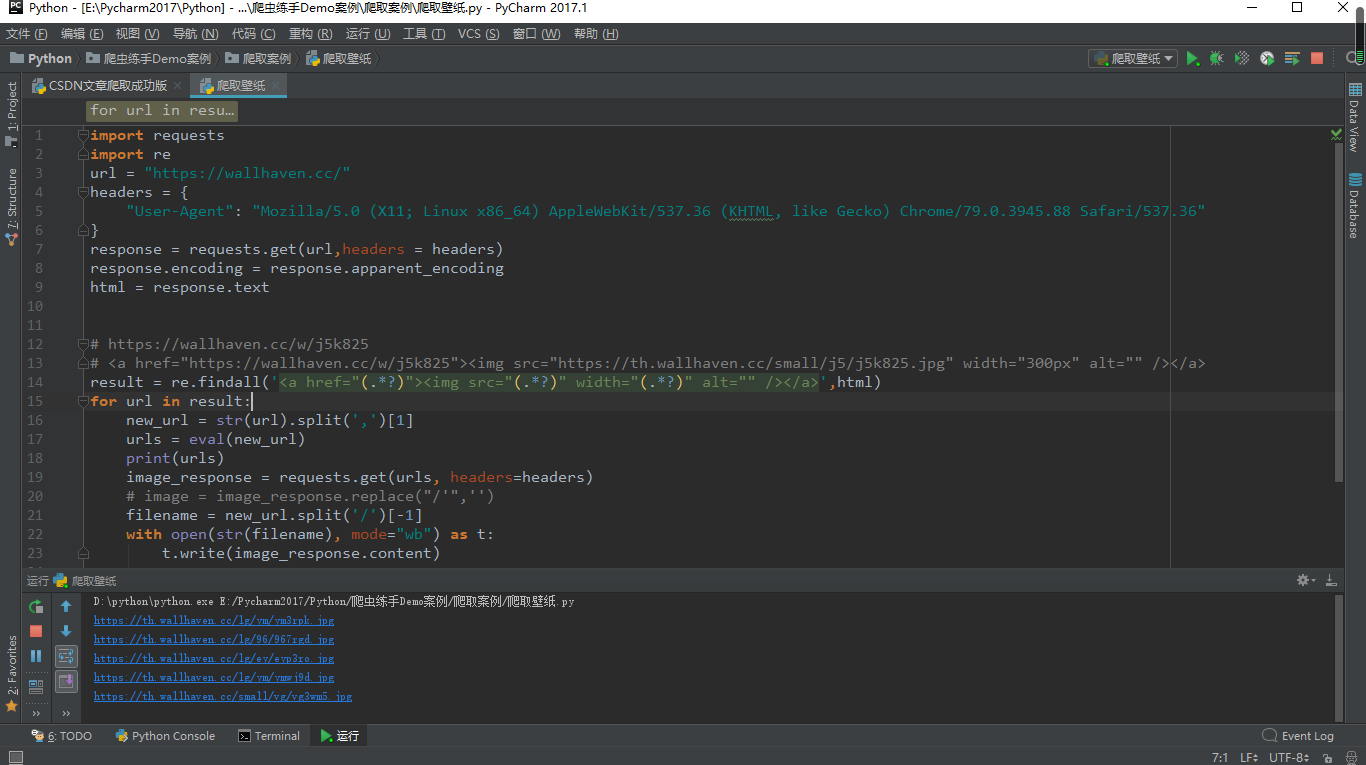
Task: Open the 6: TODO tool window
Action: pyautogui.click(x=61, y=736)
